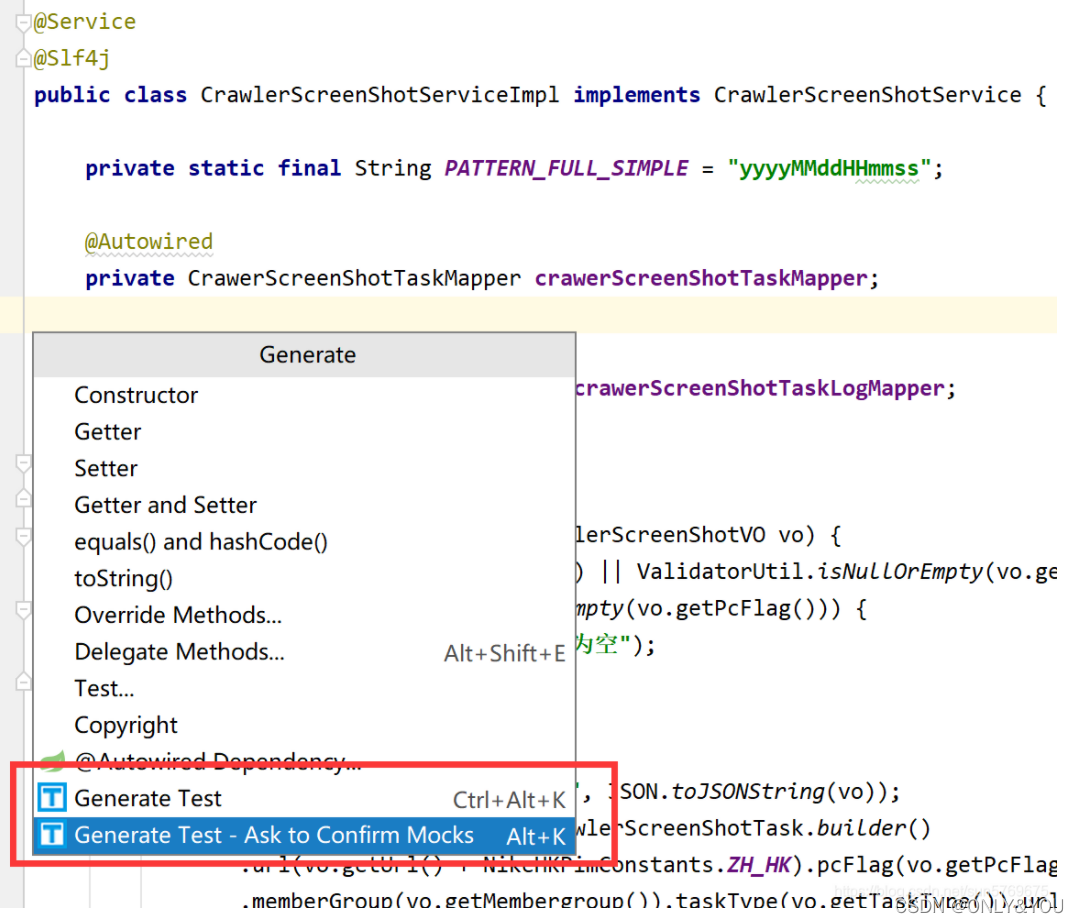
Task: Click CrawlerScreenShotServiceImpl class name
Action: (380, 95)
